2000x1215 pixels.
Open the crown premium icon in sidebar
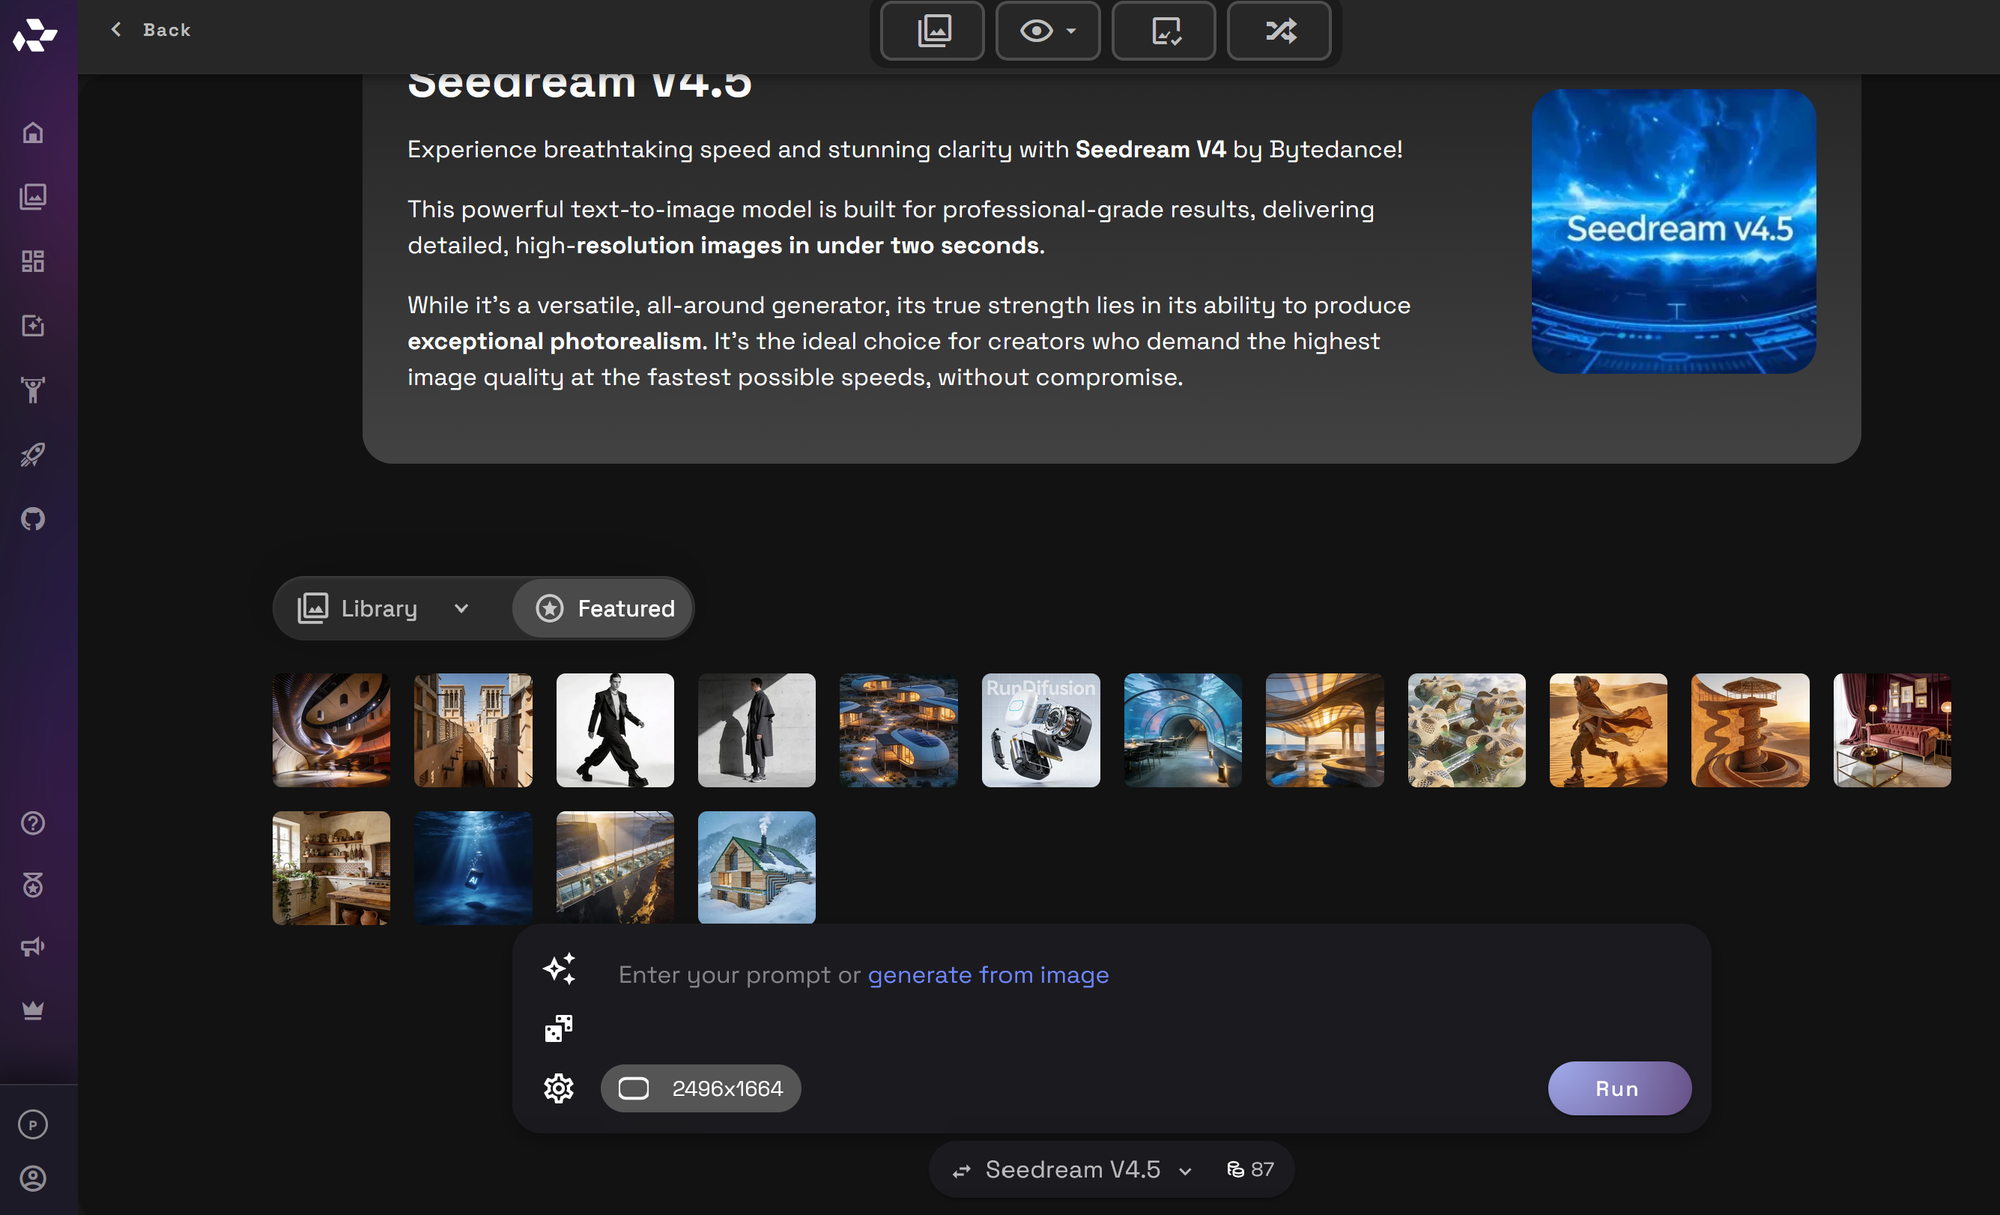33,1010
